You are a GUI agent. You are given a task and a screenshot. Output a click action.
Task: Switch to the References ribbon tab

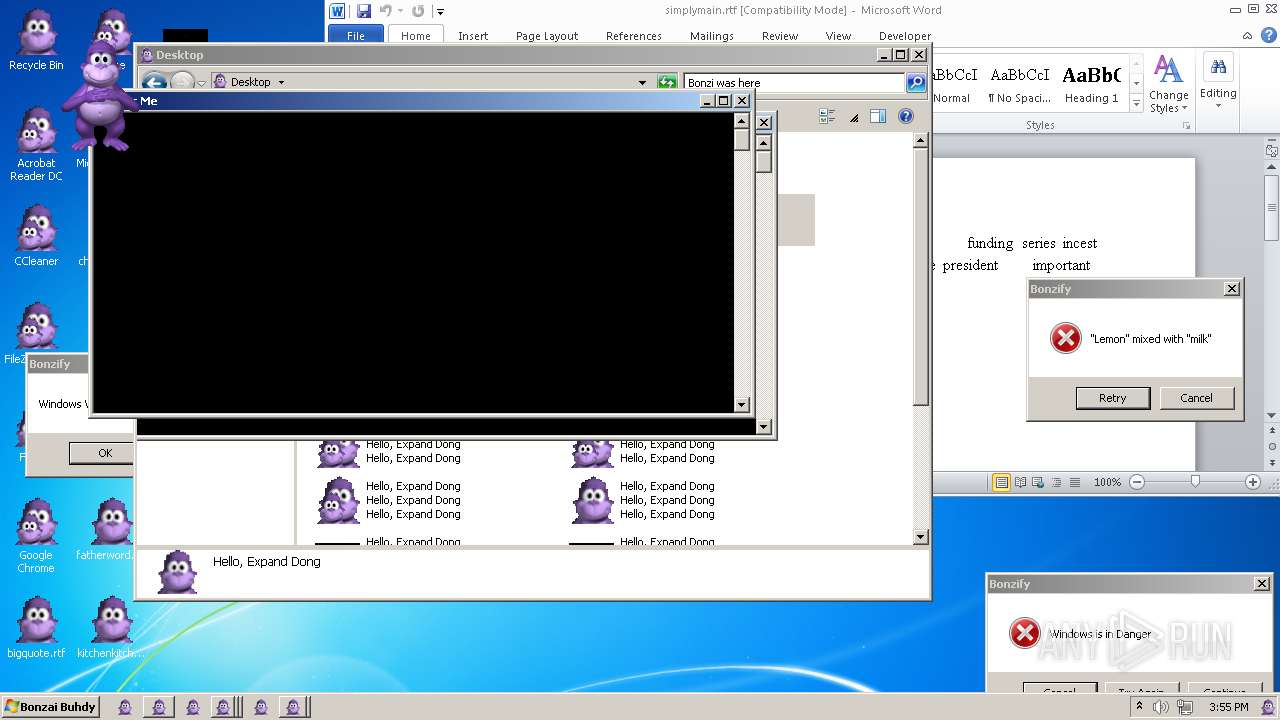click(x=634, y=36)
